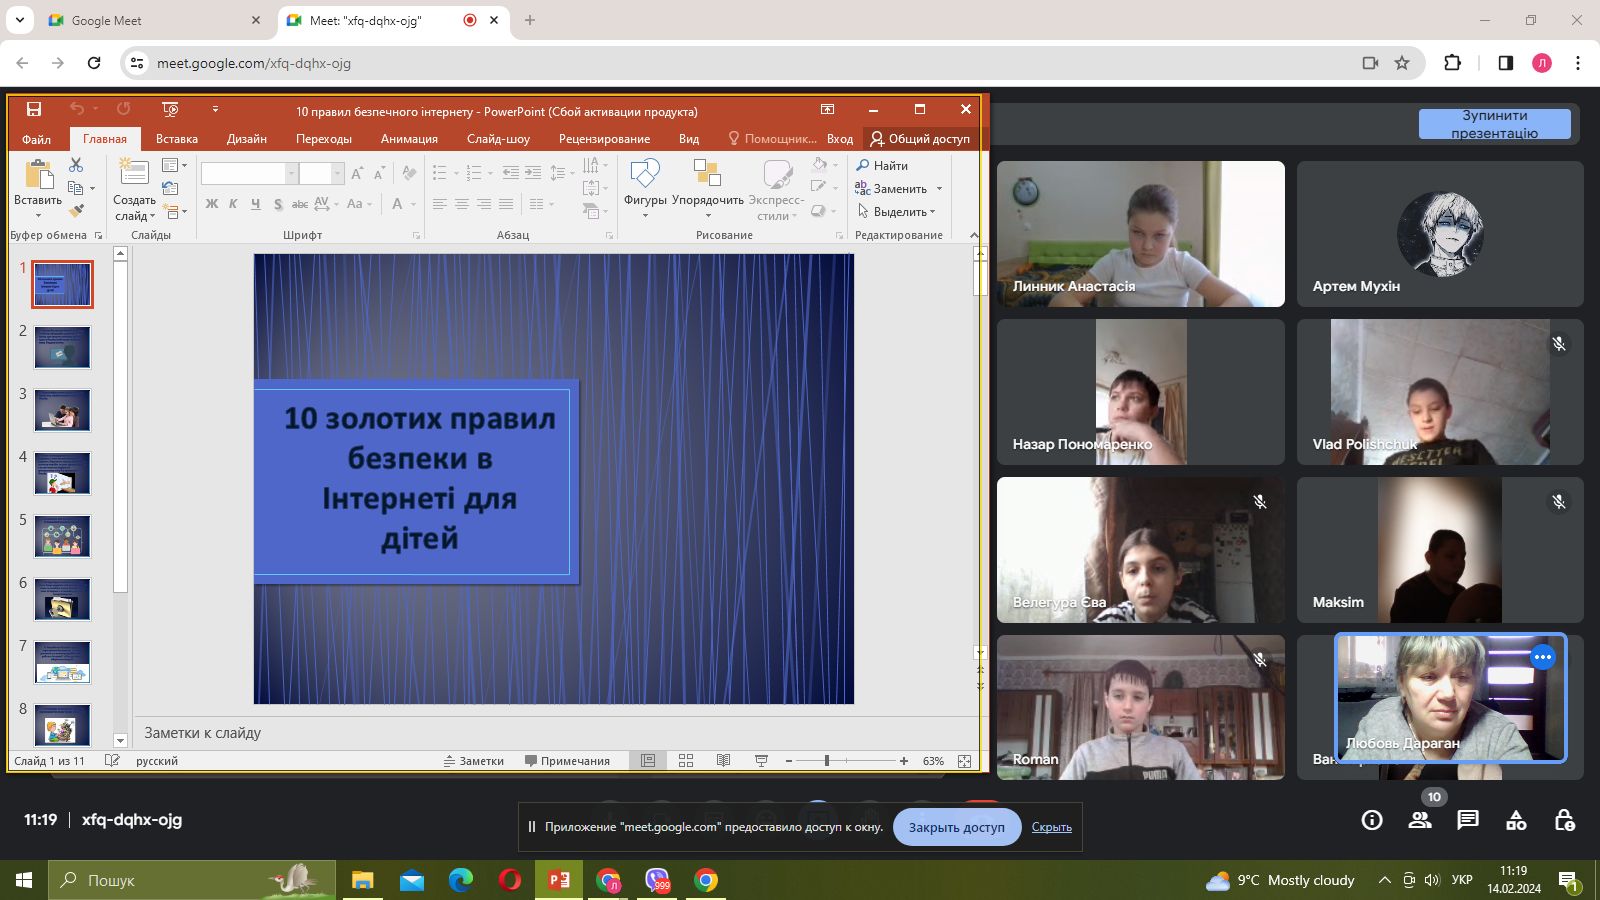The width and height of the screenshot is (1600, 900).
Task: Open the Meet meeting details info icon
Action: tap(1372, 820)
